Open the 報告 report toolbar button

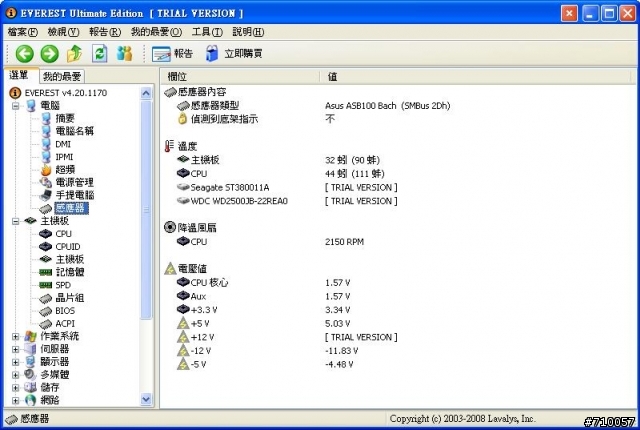tap(172, 53)
